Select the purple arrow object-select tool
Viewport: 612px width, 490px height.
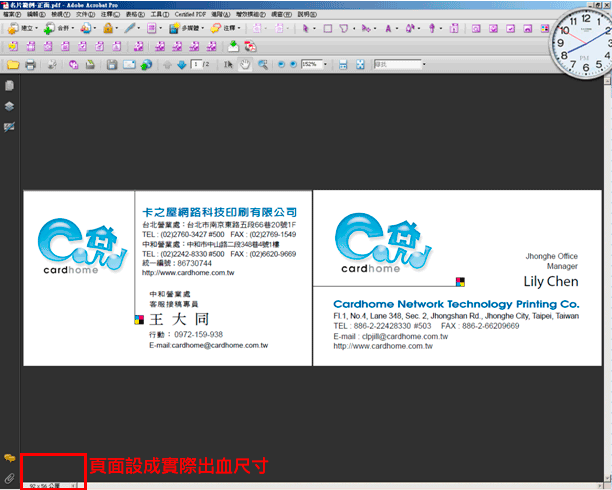pyautogui.click(x=305, y=28)
